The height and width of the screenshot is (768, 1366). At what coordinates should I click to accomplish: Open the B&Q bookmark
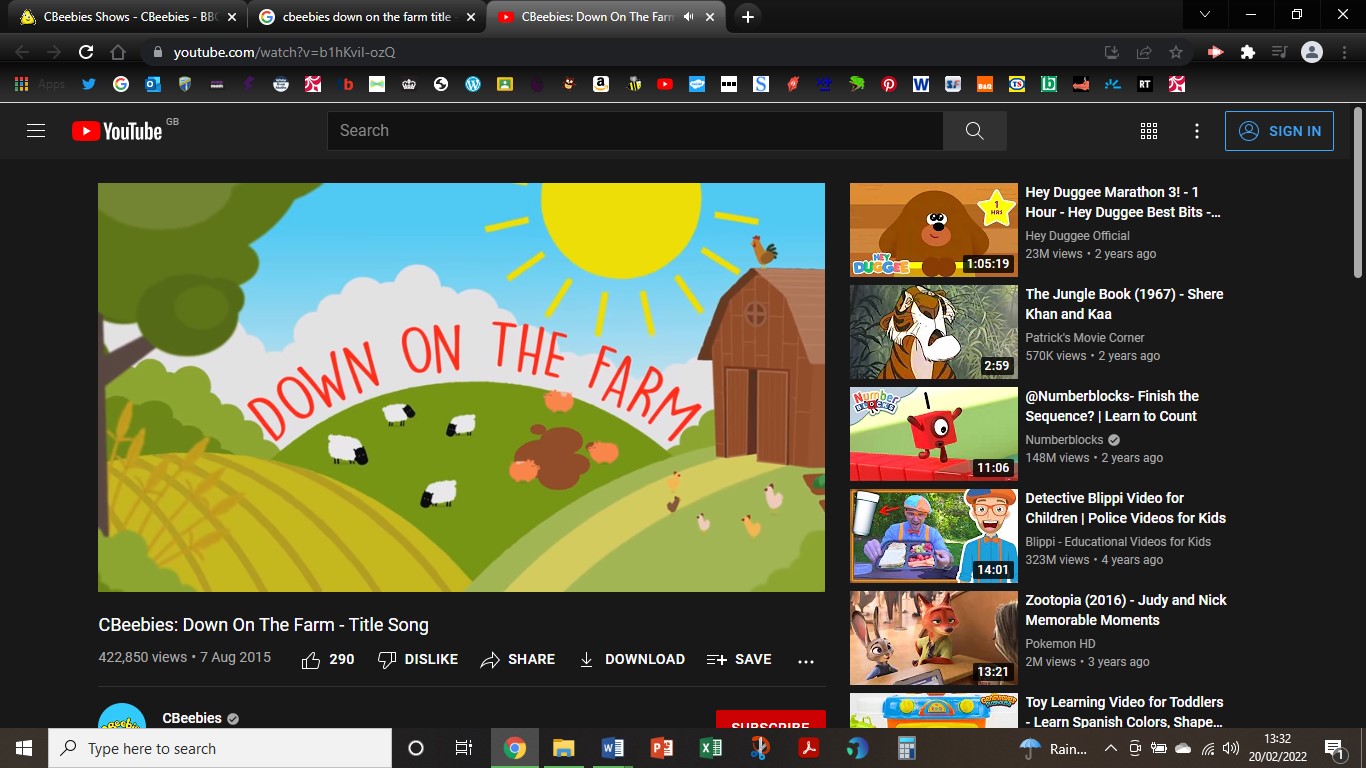point(985,84)
